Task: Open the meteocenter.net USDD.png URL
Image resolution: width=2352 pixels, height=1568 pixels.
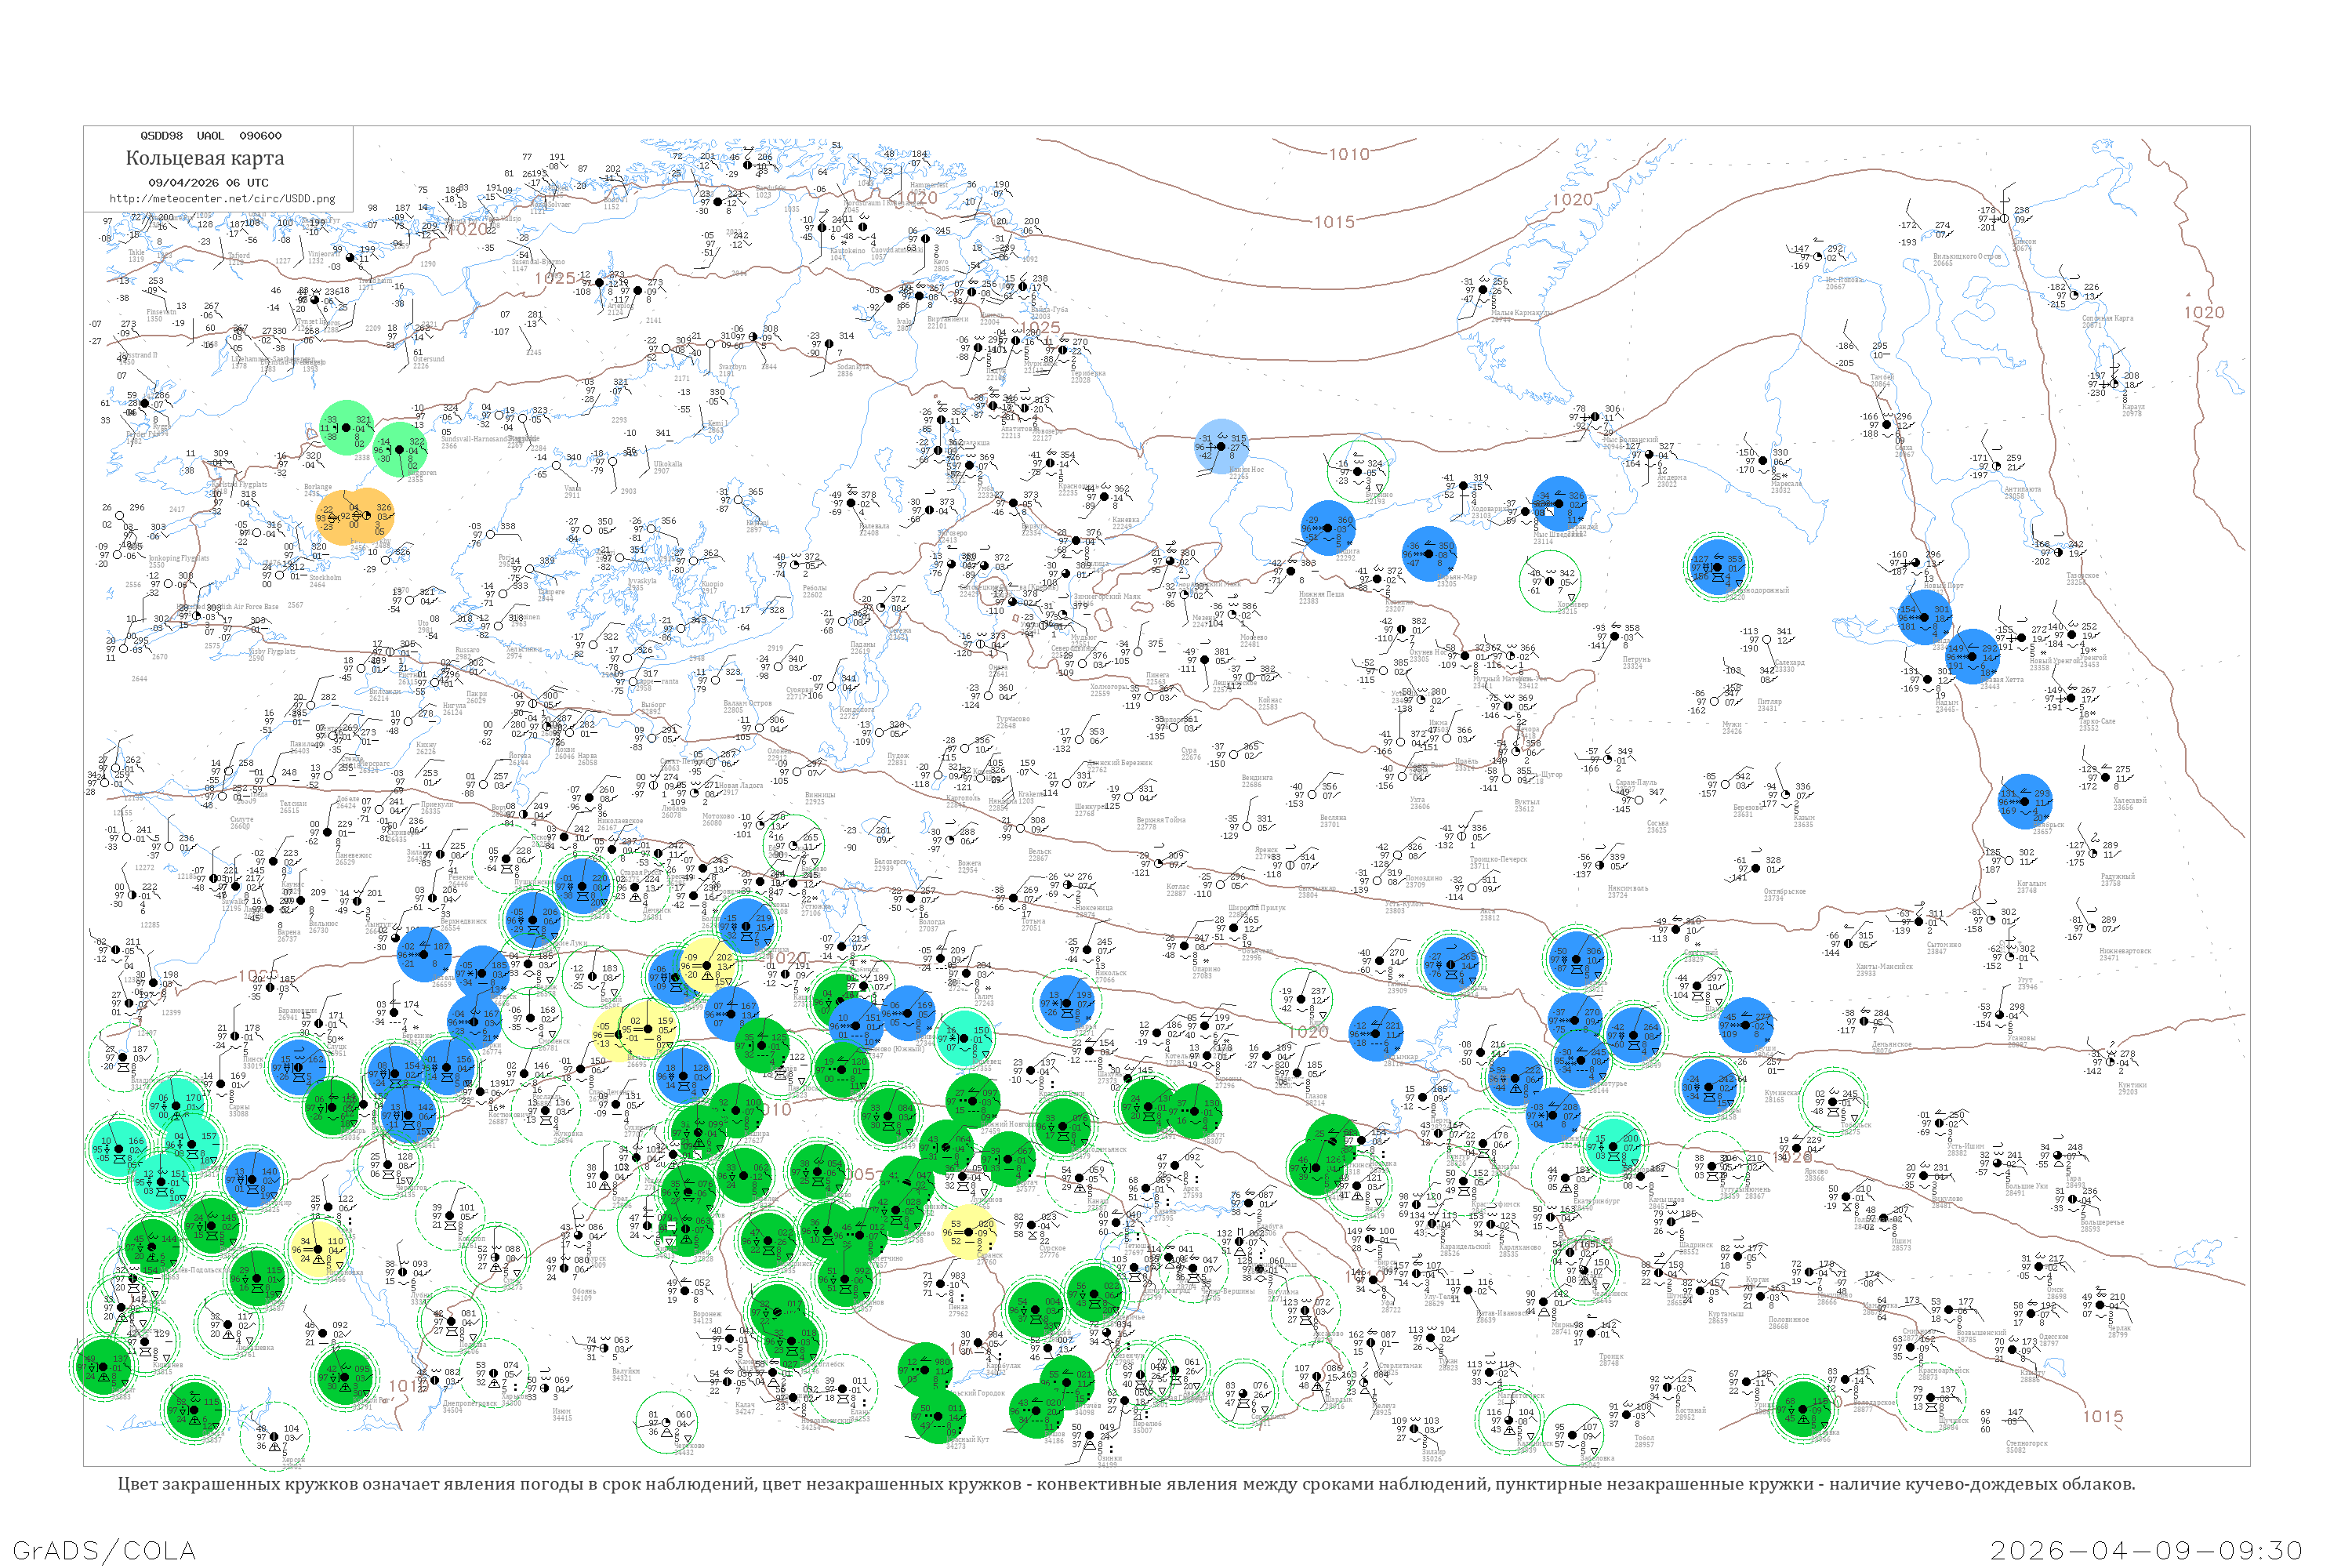Action: click(221, 199)
